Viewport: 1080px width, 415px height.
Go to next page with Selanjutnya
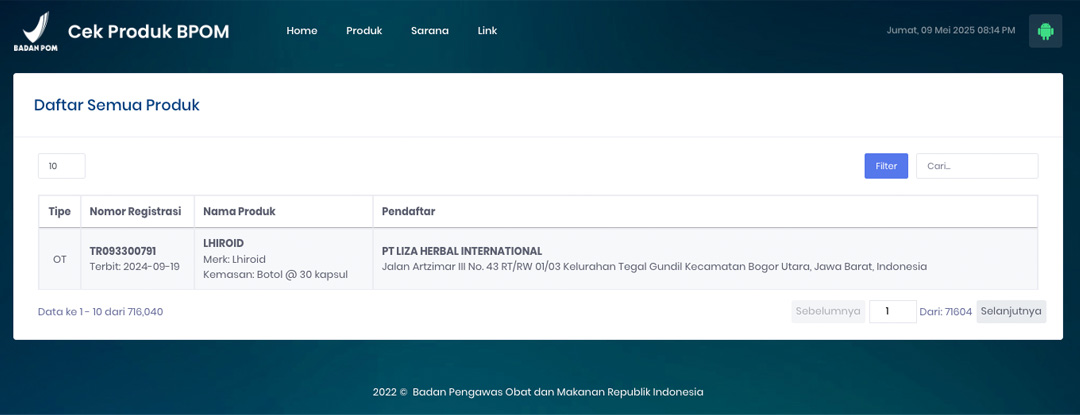pos(1011,311)
